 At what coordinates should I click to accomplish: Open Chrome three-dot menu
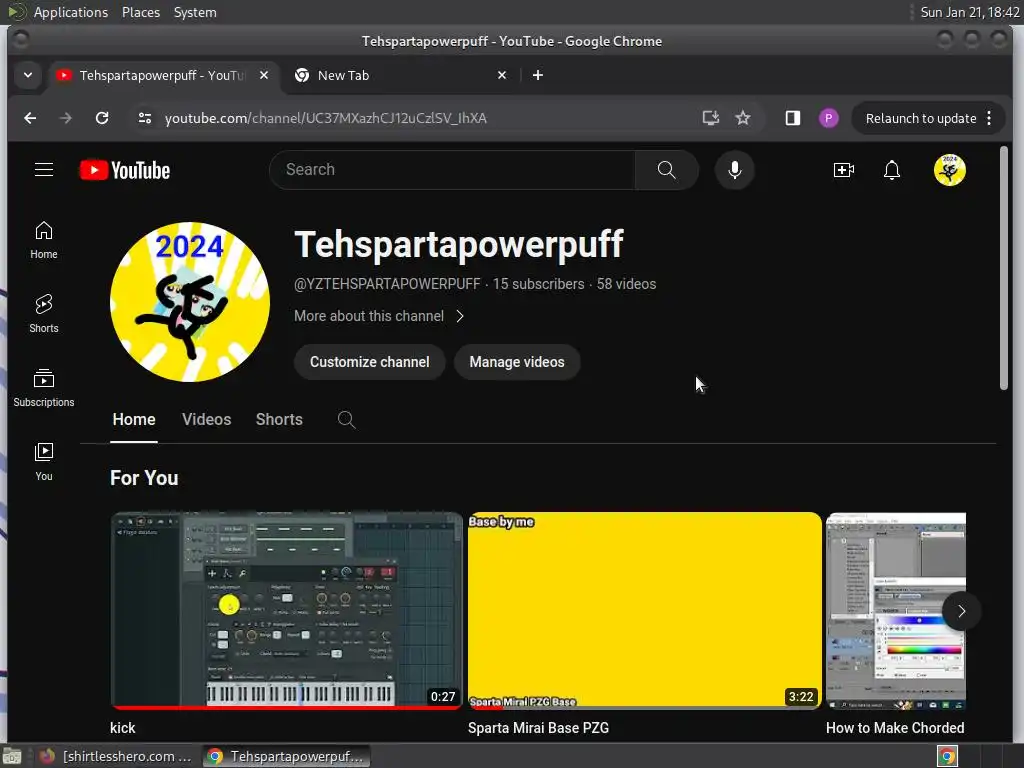point(989,118)
